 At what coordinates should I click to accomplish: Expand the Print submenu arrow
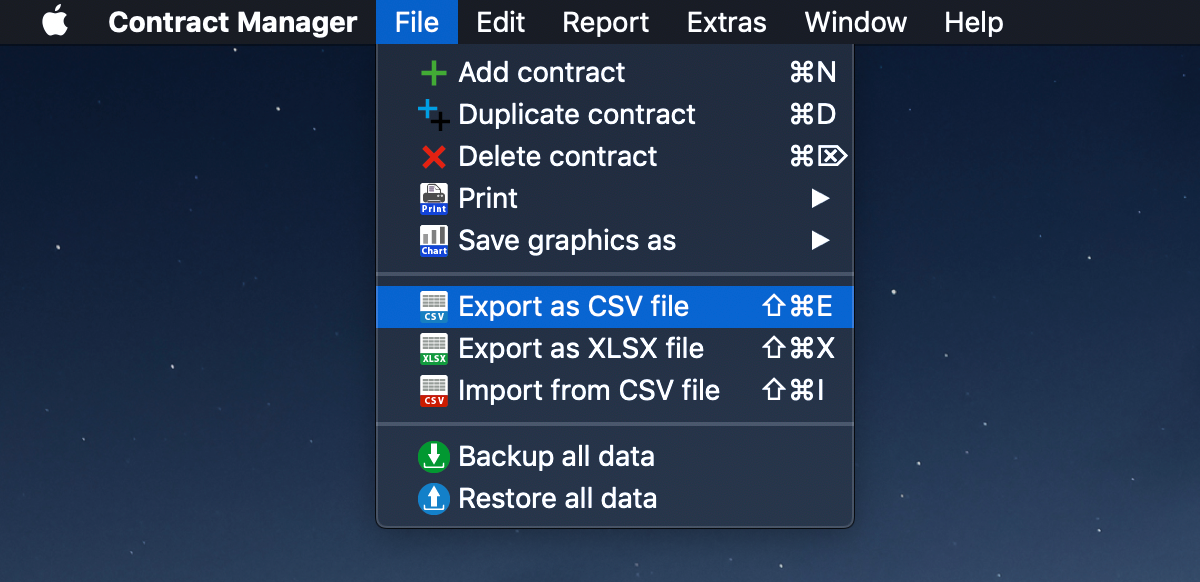coord(820,199)
